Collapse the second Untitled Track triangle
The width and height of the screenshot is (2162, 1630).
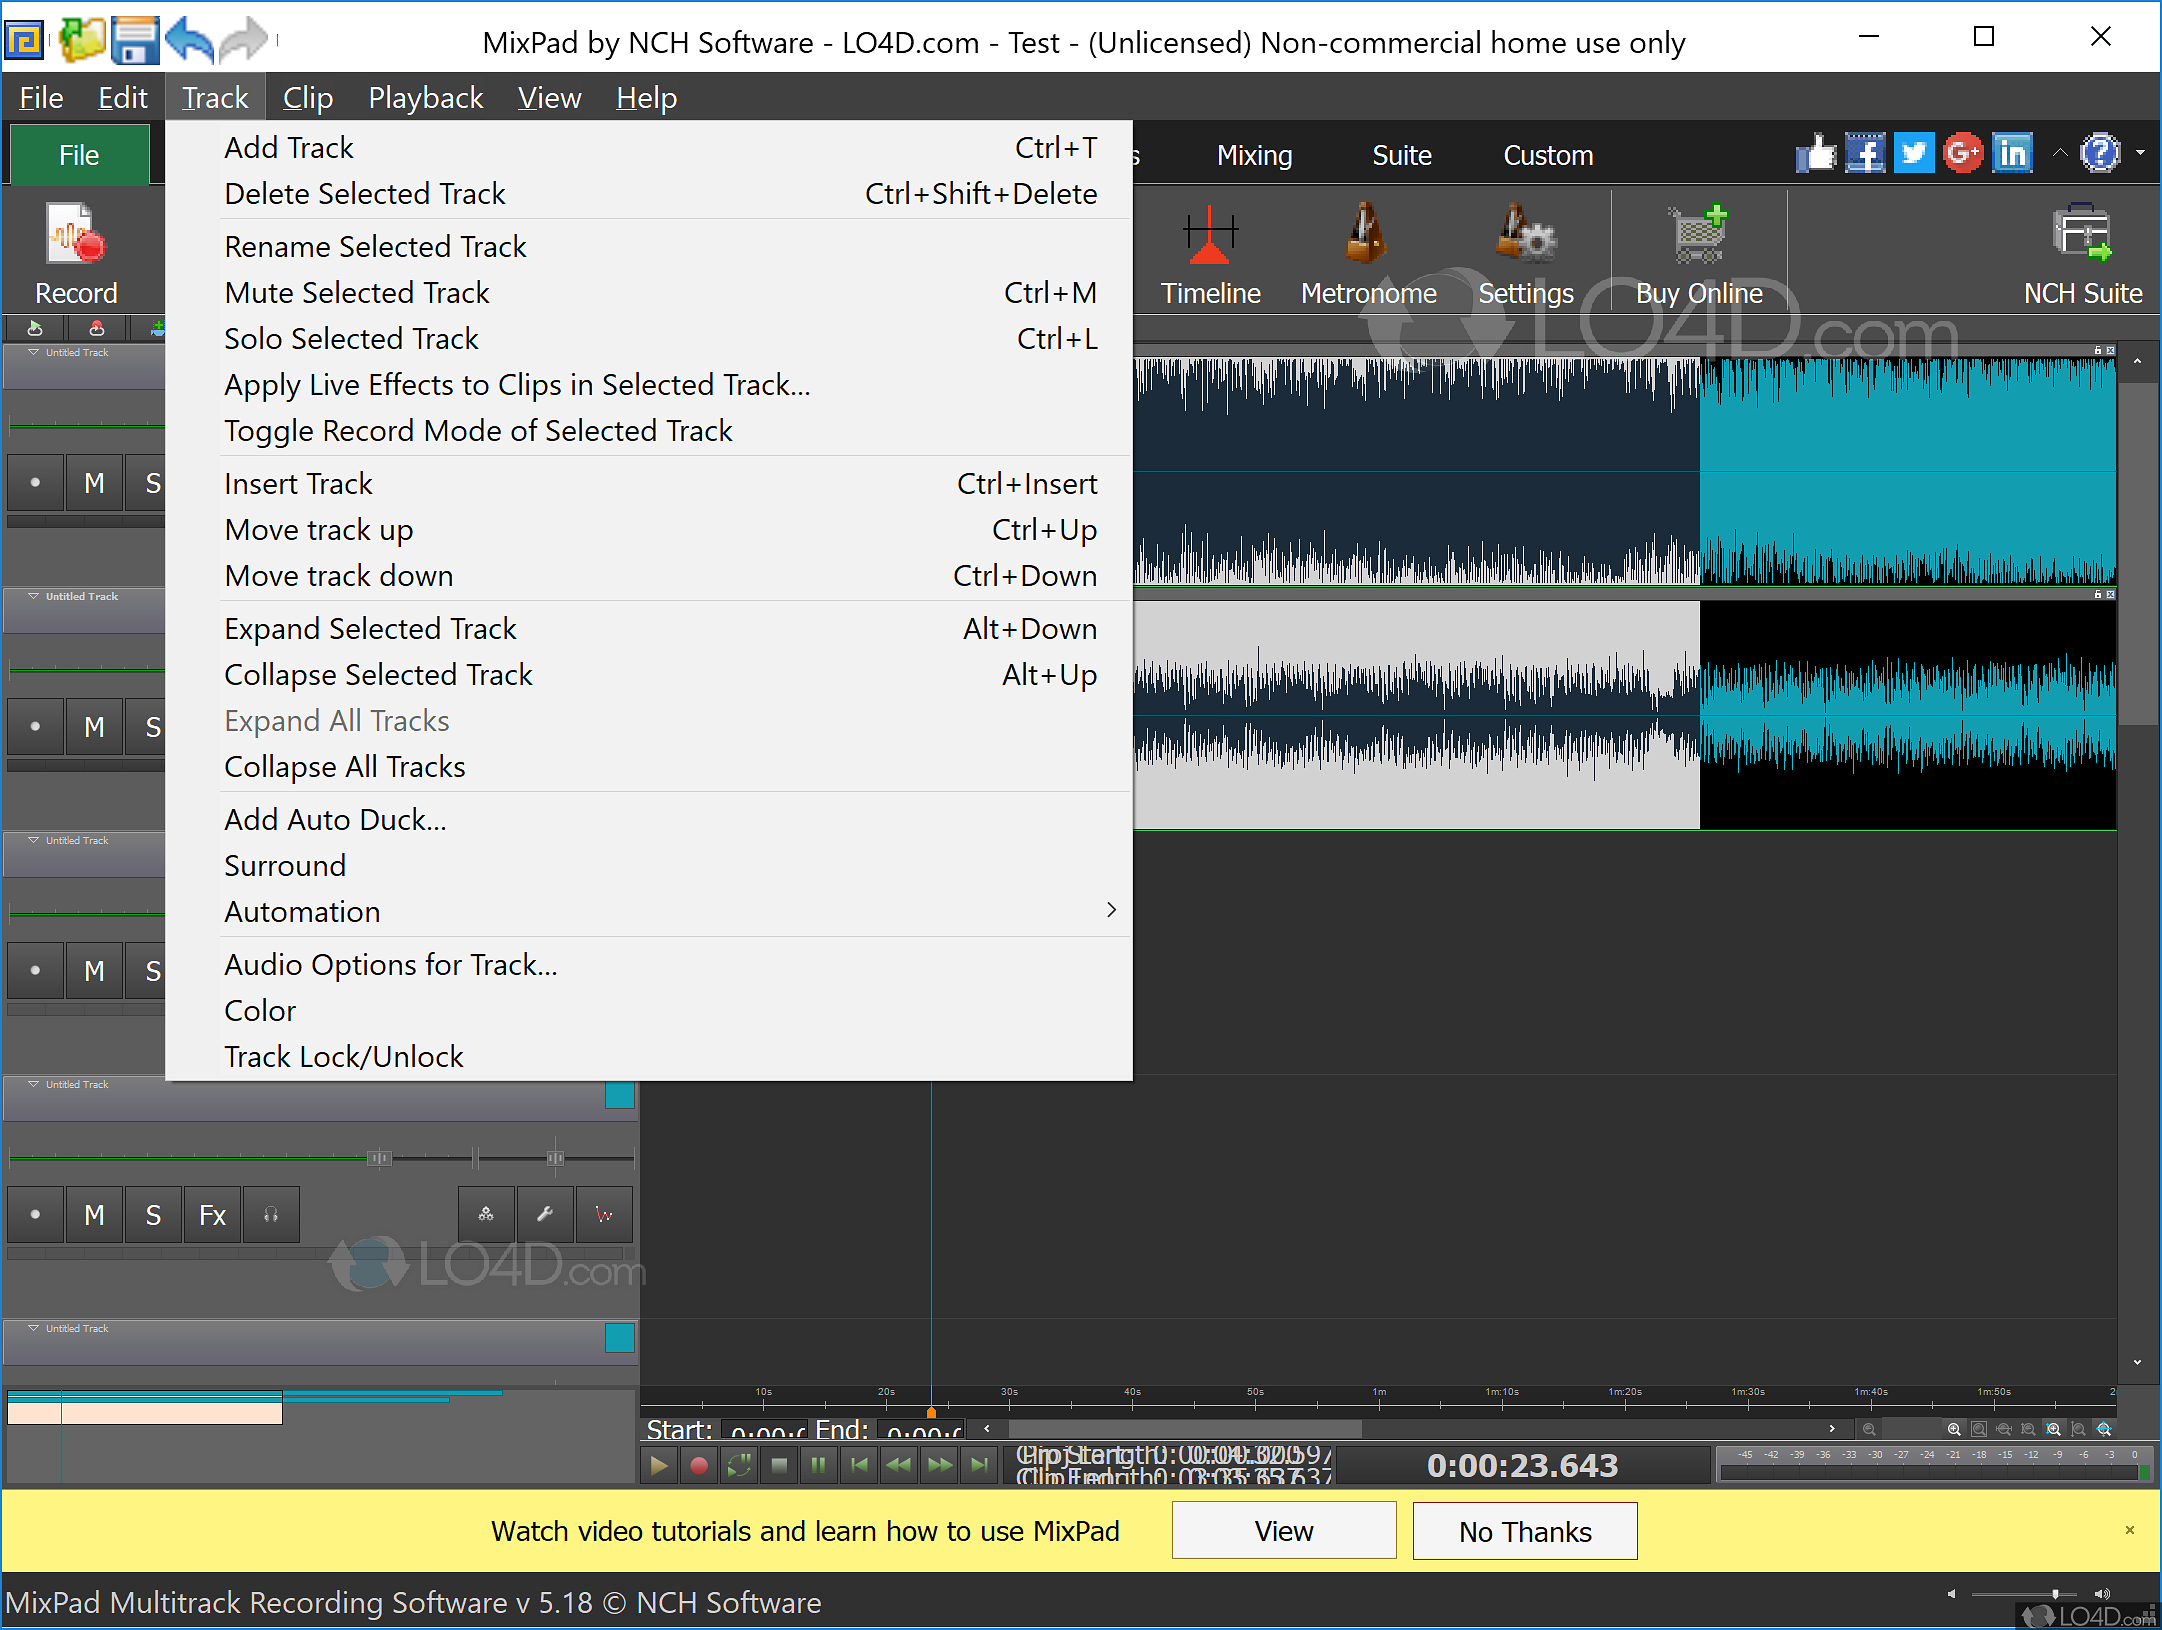pos(34,596)
